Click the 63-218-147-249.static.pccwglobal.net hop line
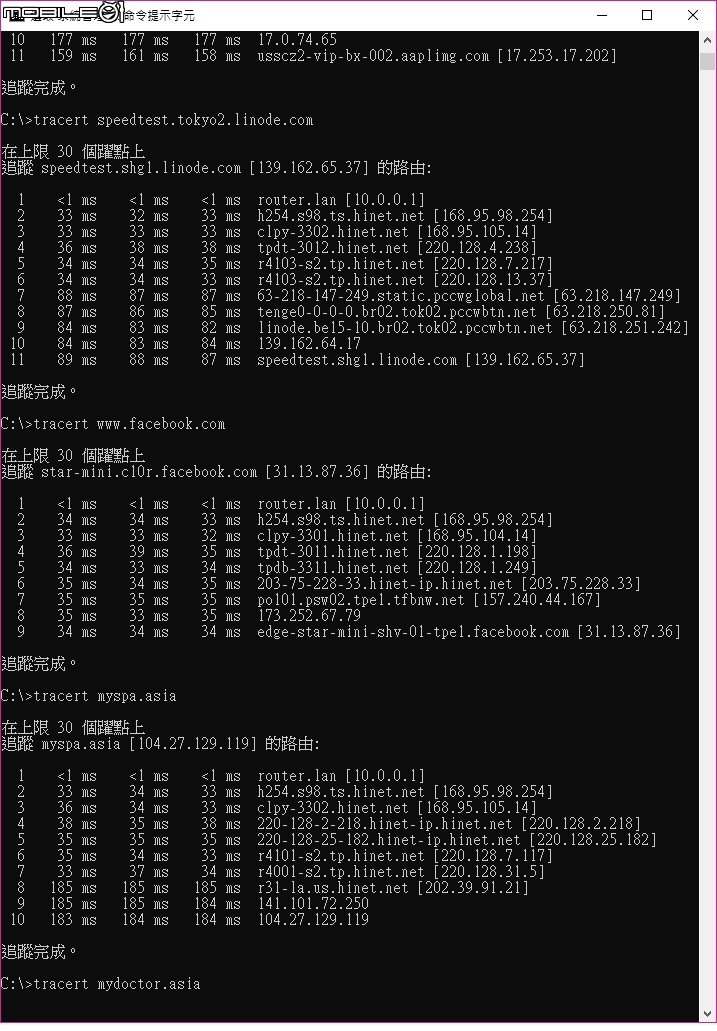This screenshot has width=717, height=1031. tap(345, 296)
